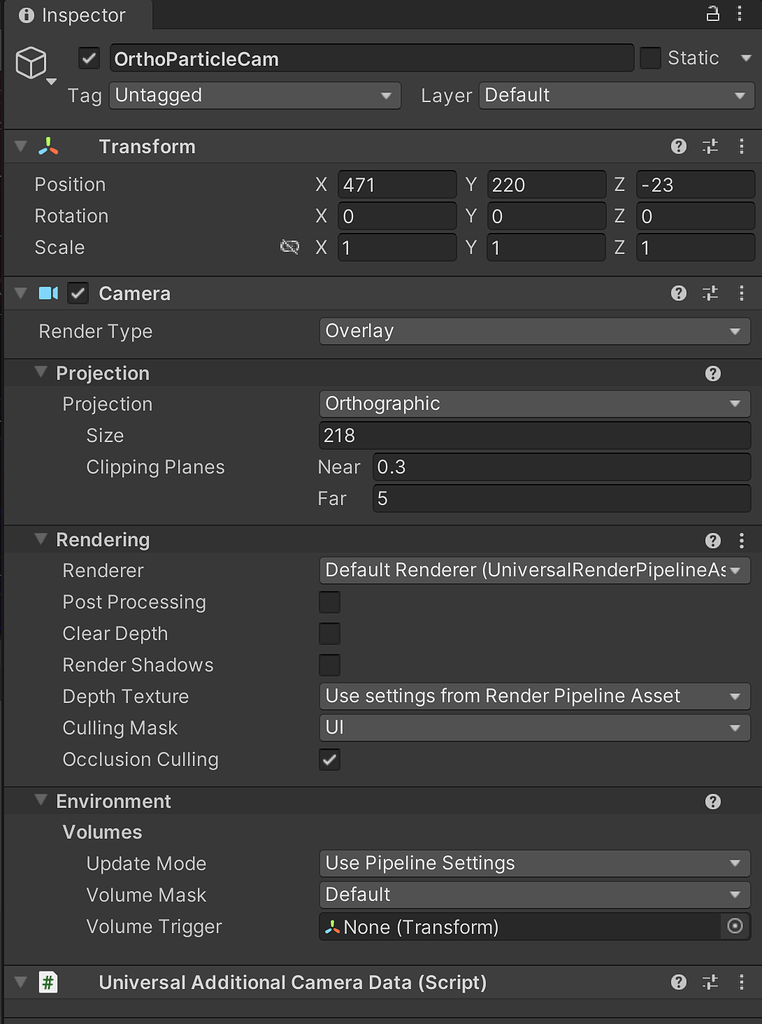This screenshot has width=762, height=1024.
Task: Click the Rendering section help icon
Action: [x=713, y=539]
